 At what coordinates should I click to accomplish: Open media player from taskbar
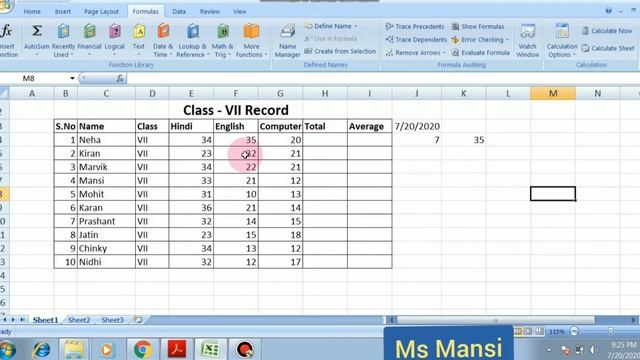tap(107, 350)
